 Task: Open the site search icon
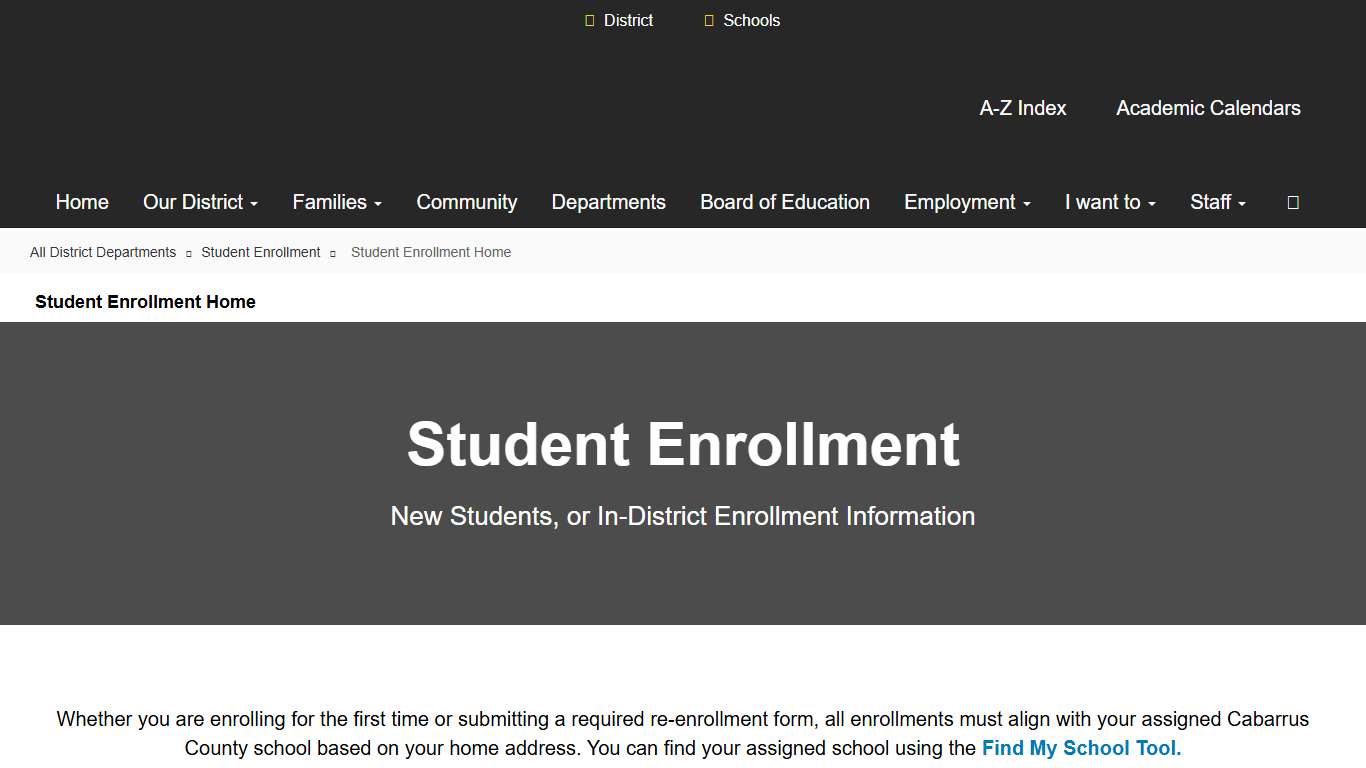point(1292,202)
